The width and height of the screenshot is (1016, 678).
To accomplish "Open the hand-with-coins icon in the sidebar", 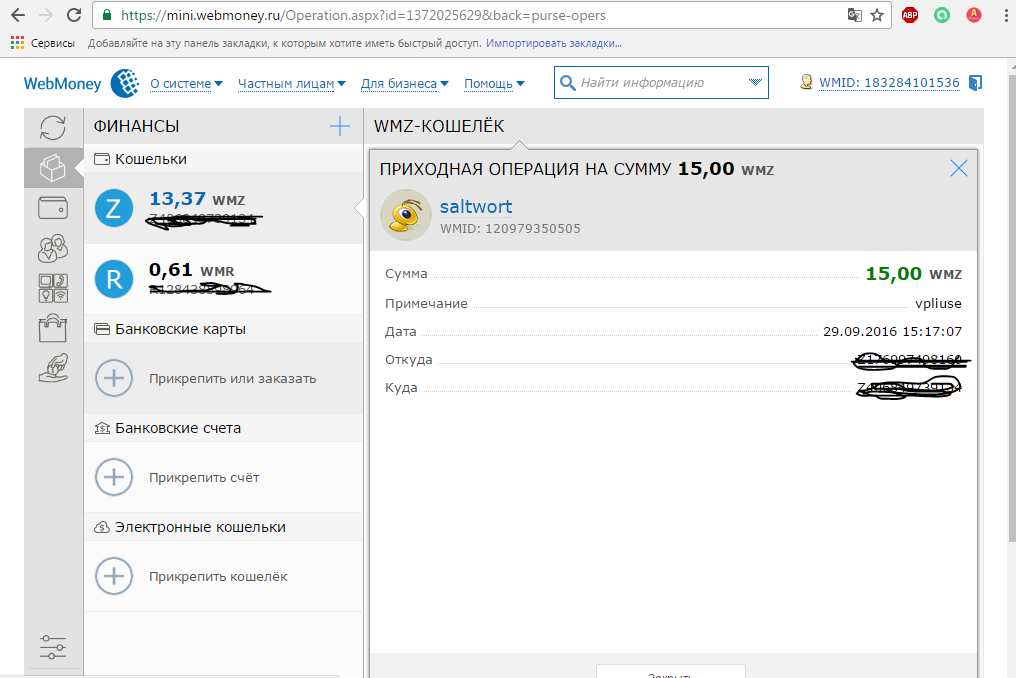I will (52, 368).
